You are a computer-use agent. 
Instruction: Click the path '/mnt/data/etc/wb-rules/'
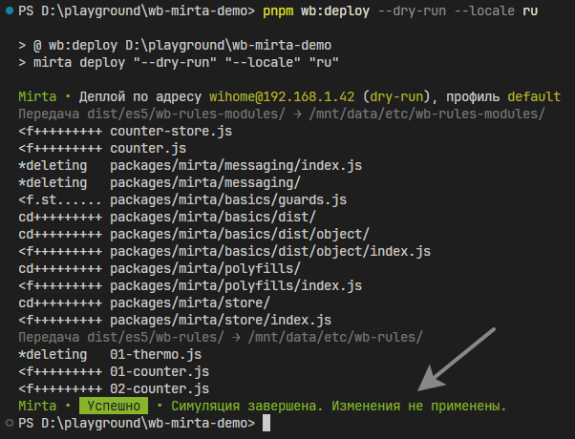click(x=335, y=337)
